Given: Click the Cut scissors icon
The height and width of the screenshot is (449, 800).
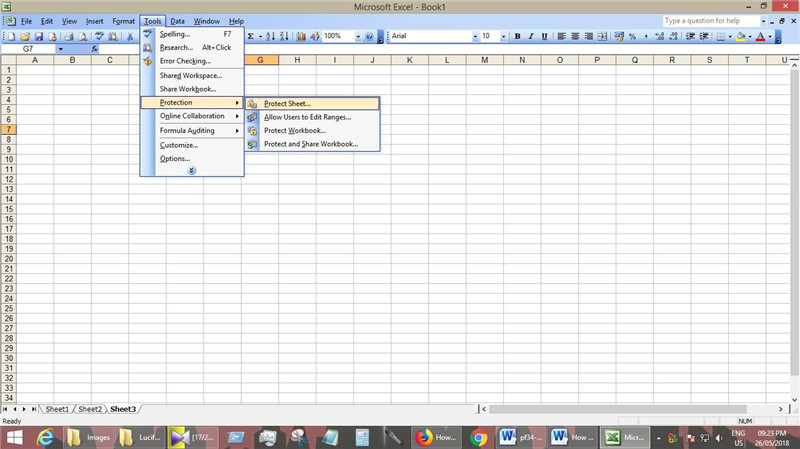Looking at the screenshot, I should point(130,36).
